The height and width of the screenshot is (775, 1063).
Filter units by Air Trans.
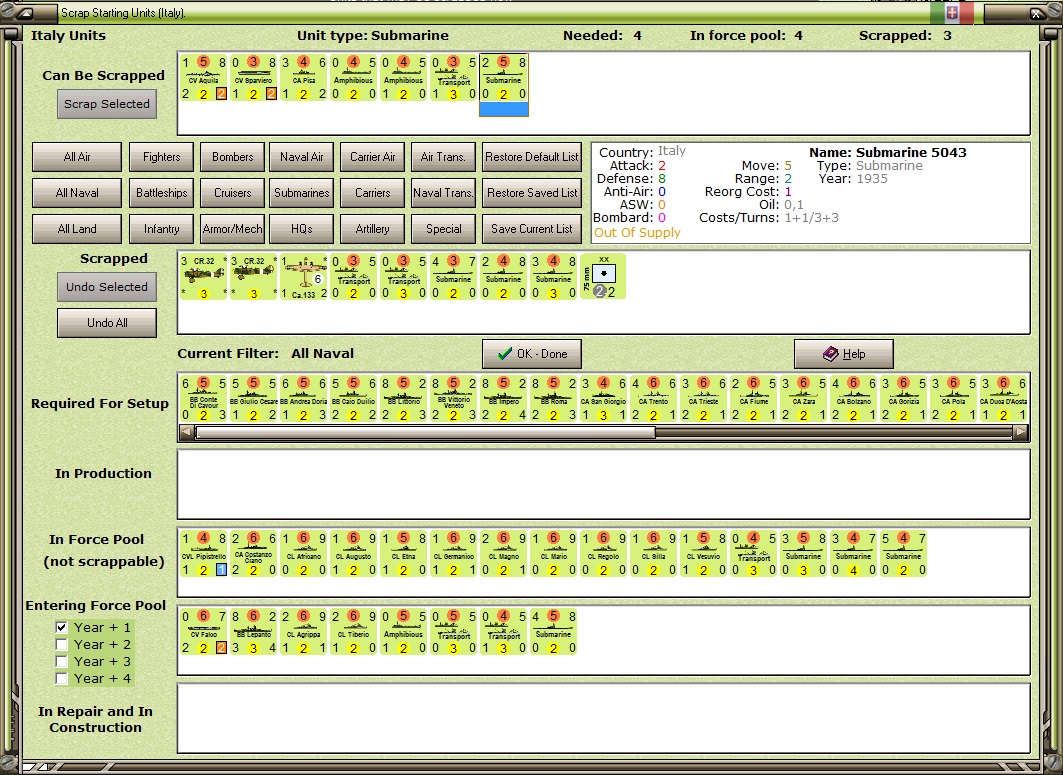443,157
